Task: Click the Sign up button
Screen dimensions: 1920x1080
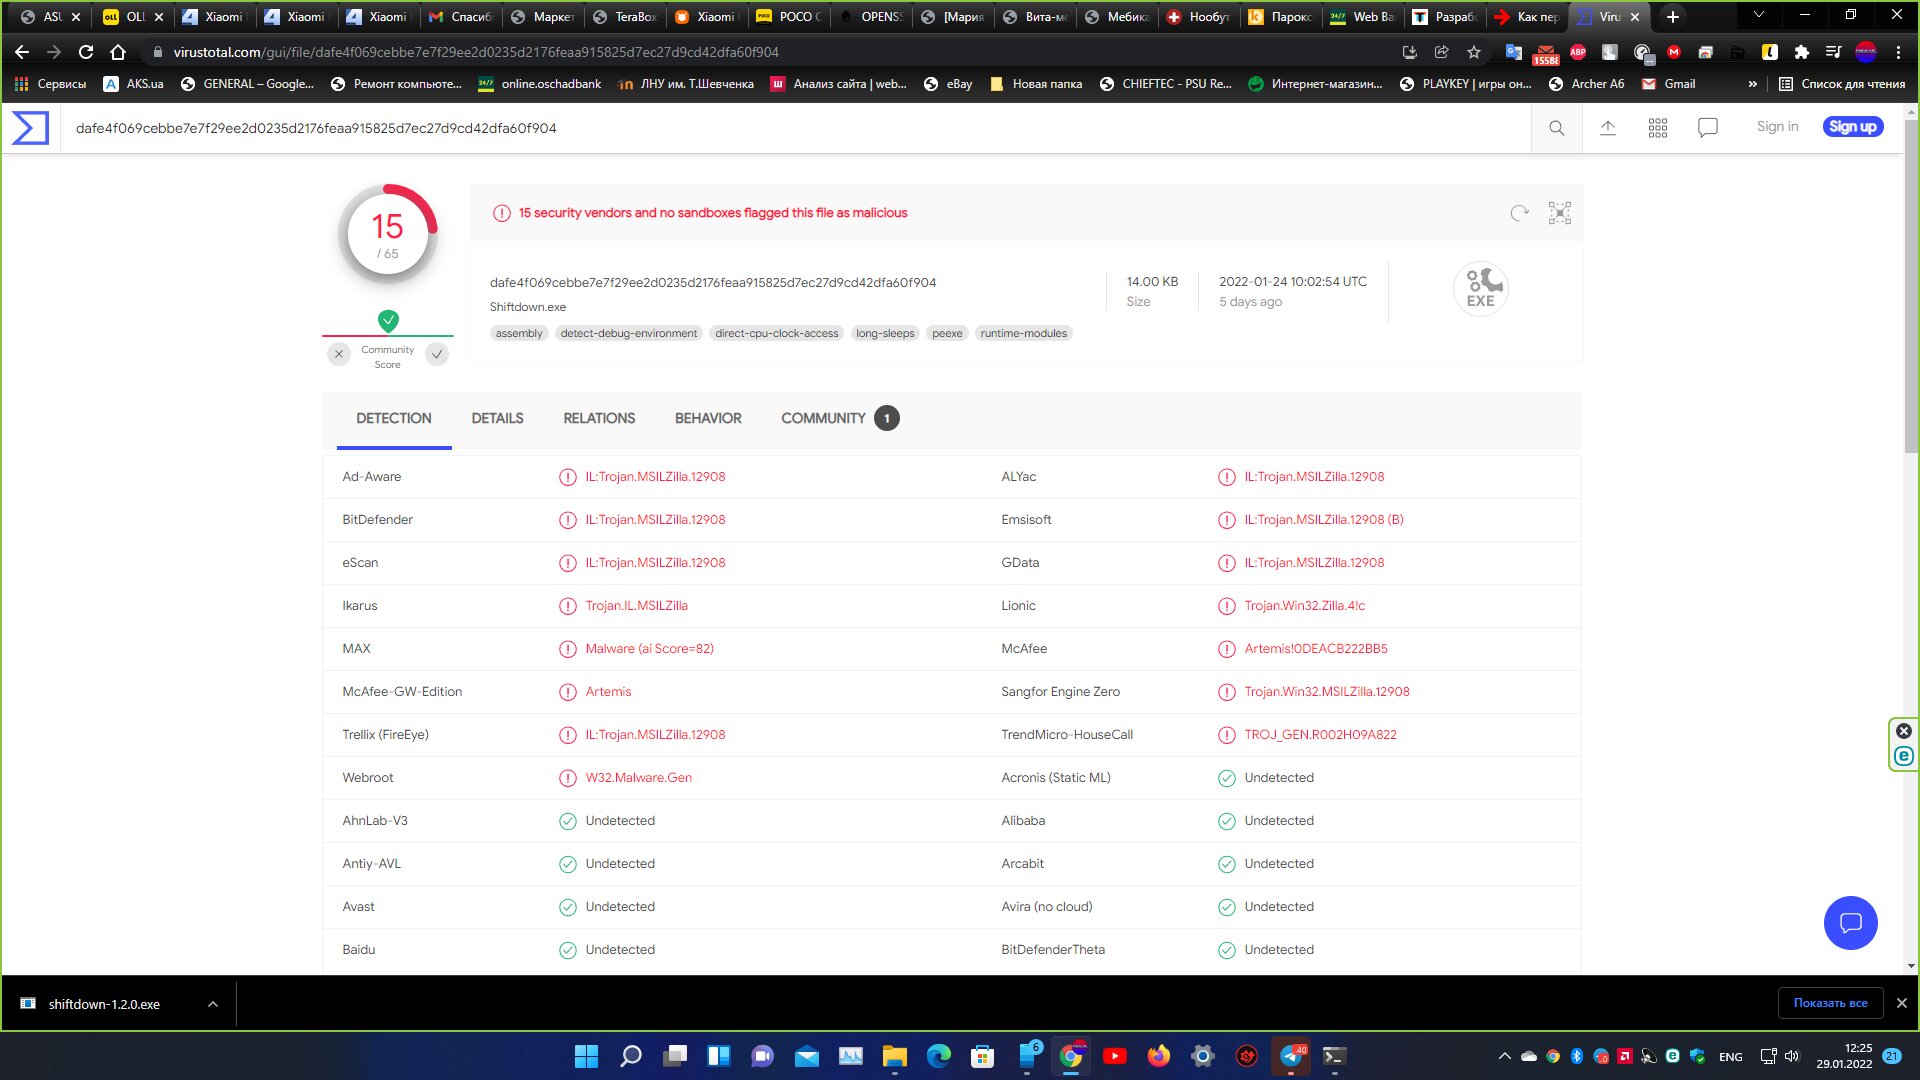Action: point(1853,127)
